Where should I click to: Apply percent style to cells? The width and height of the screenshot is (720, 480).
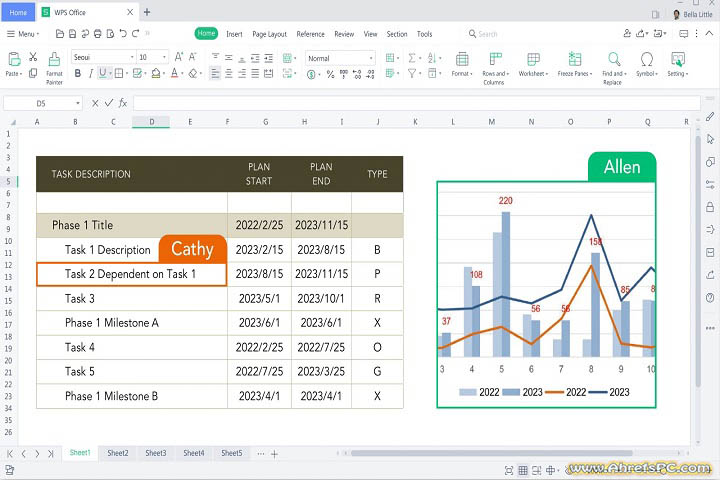(x=330, y=74)
